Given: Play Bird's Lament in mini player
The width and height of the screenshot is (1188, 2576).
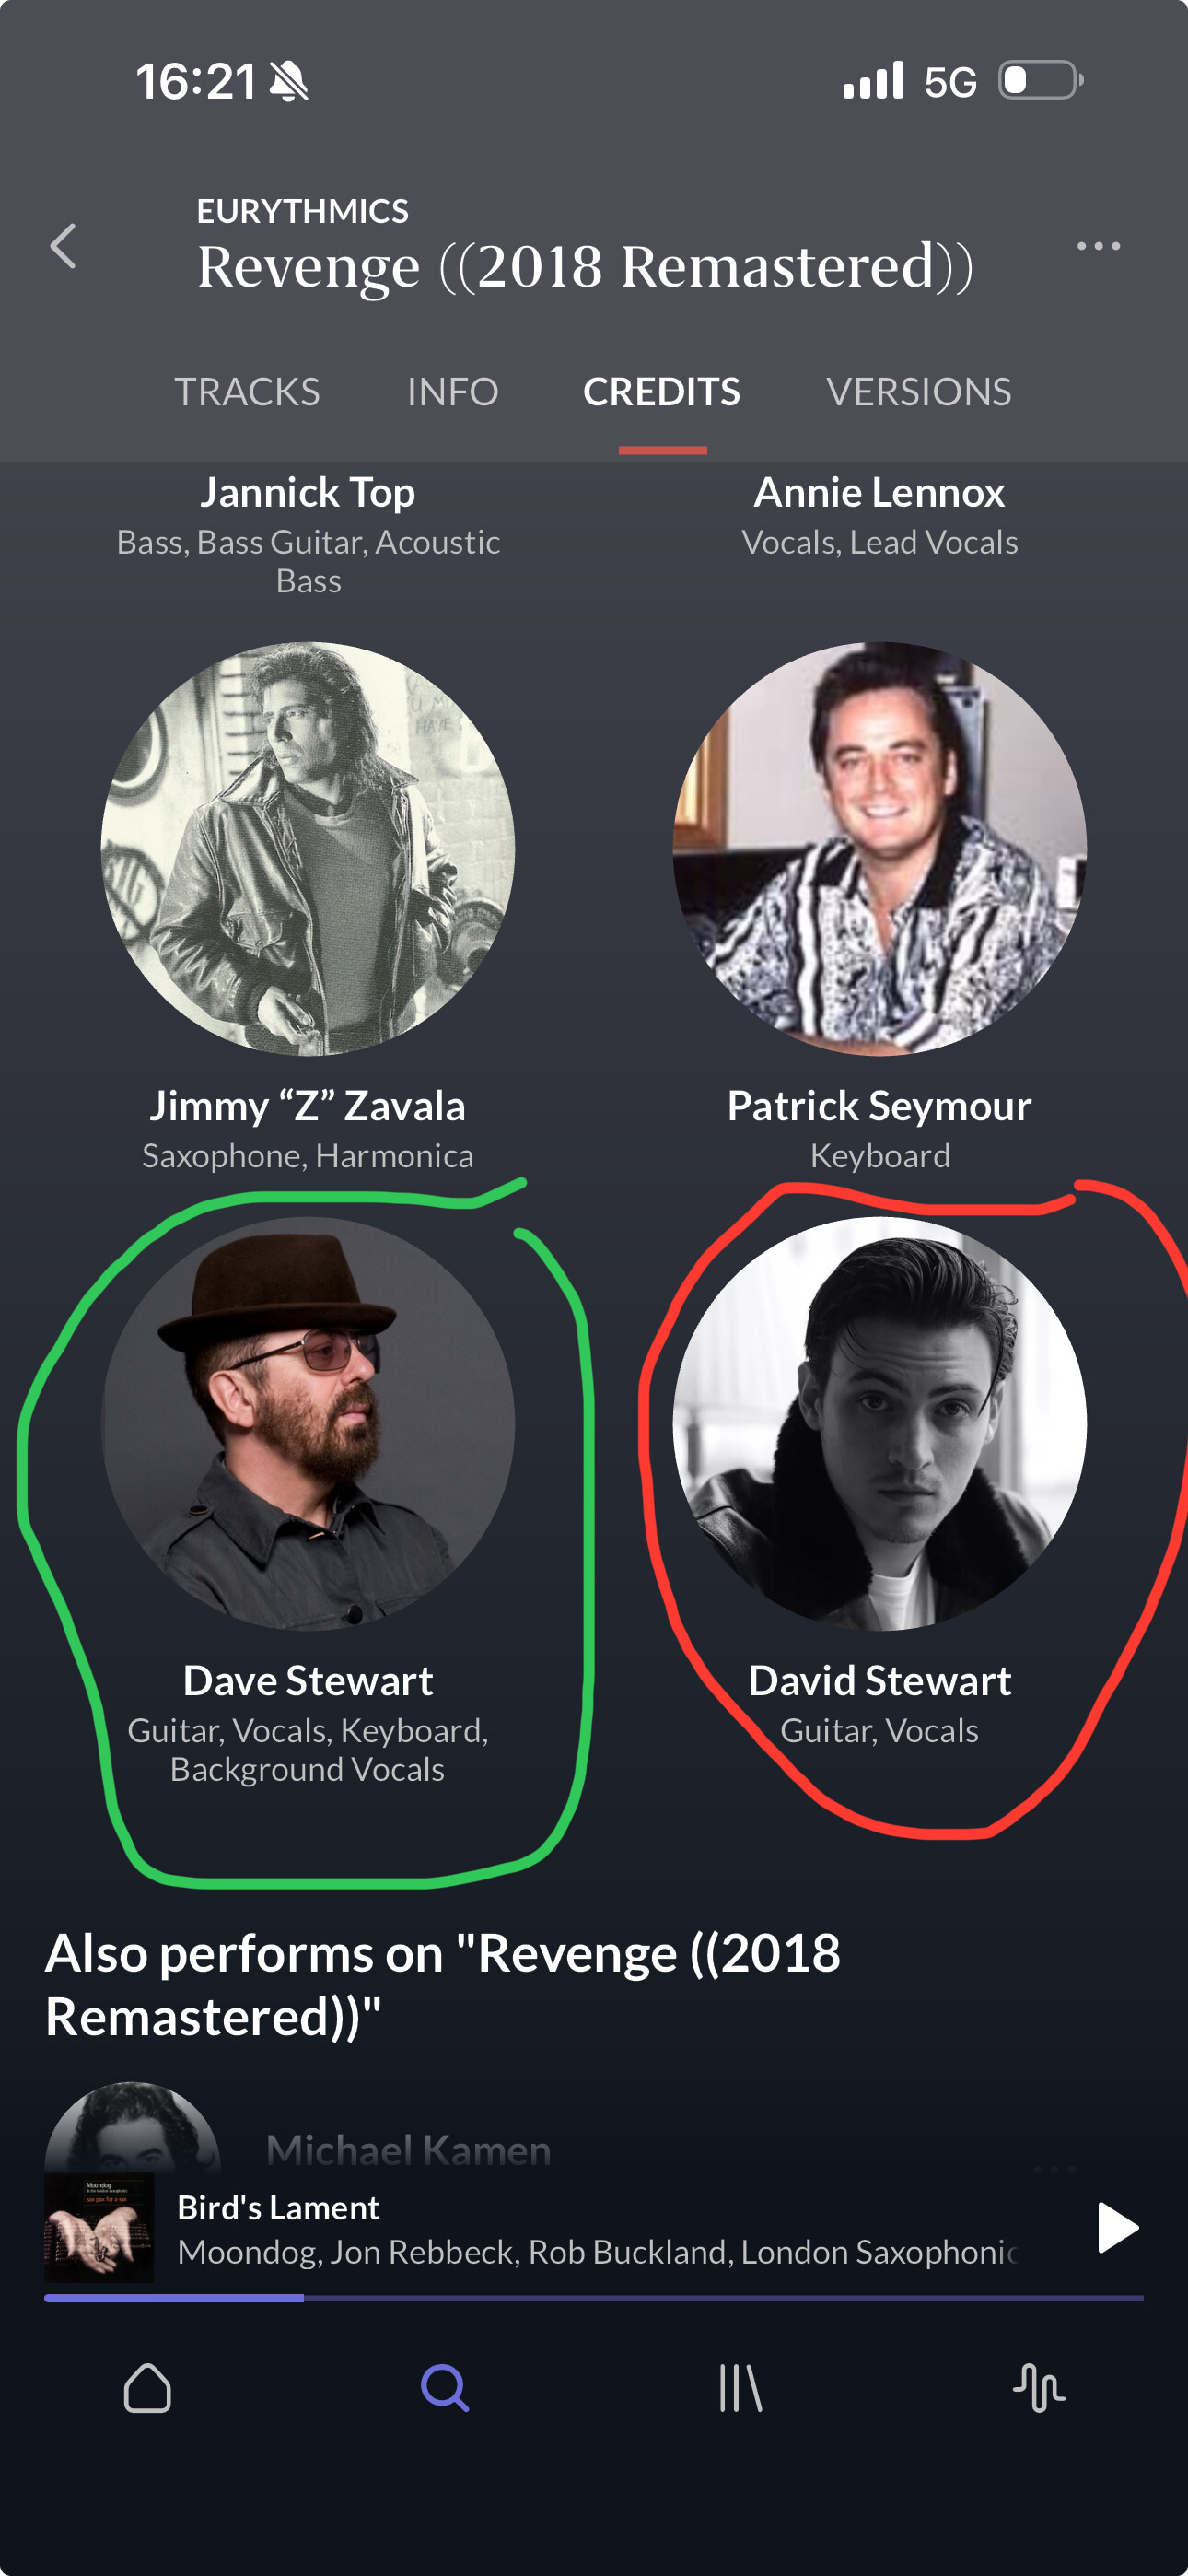Looking at the screenshot, I should [x=1117, y=2227].
